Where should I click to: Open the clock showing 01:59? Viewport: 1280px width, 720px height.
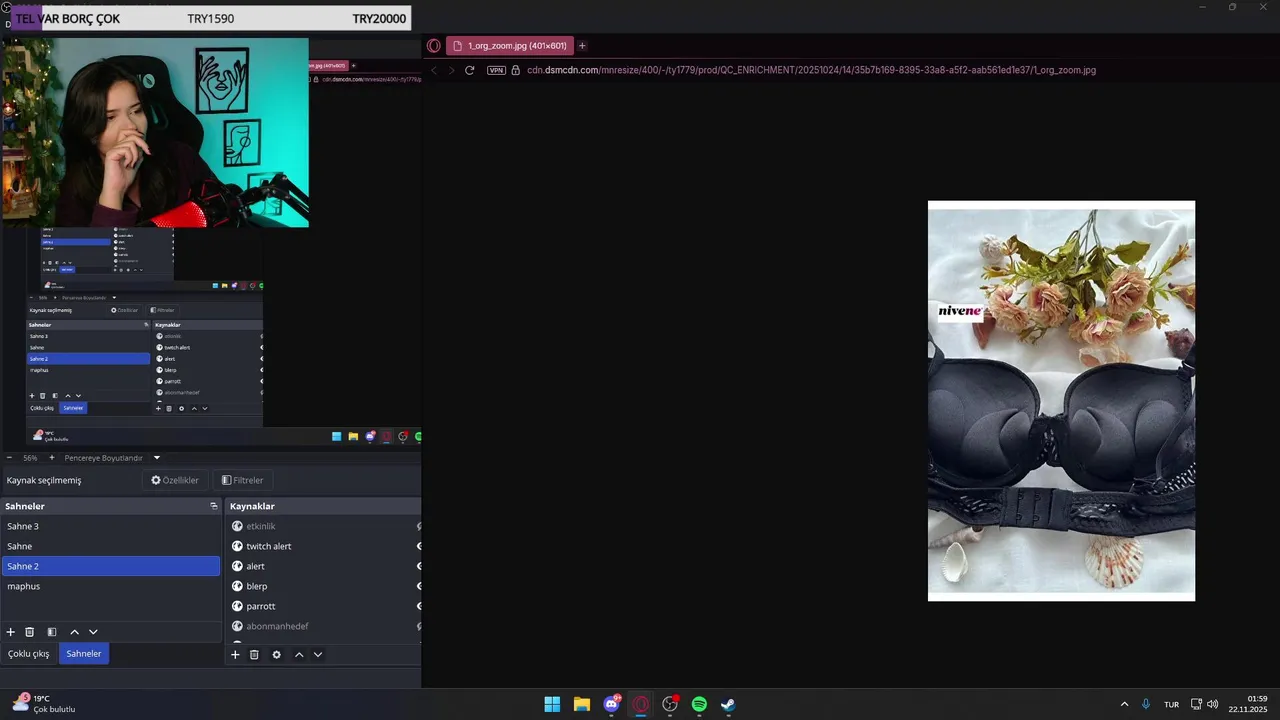(x=1248, y=704)
